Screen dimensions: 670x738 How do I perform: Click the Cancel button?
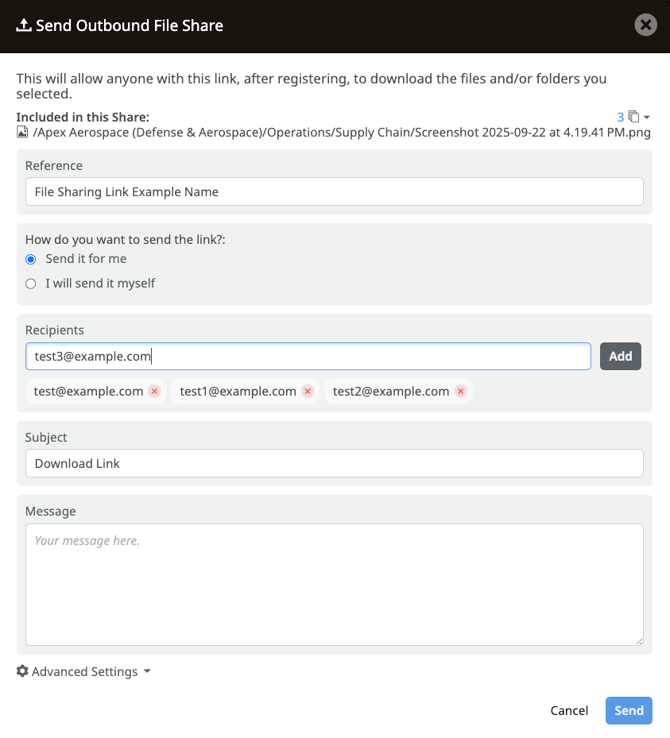(x=569, y=711)
